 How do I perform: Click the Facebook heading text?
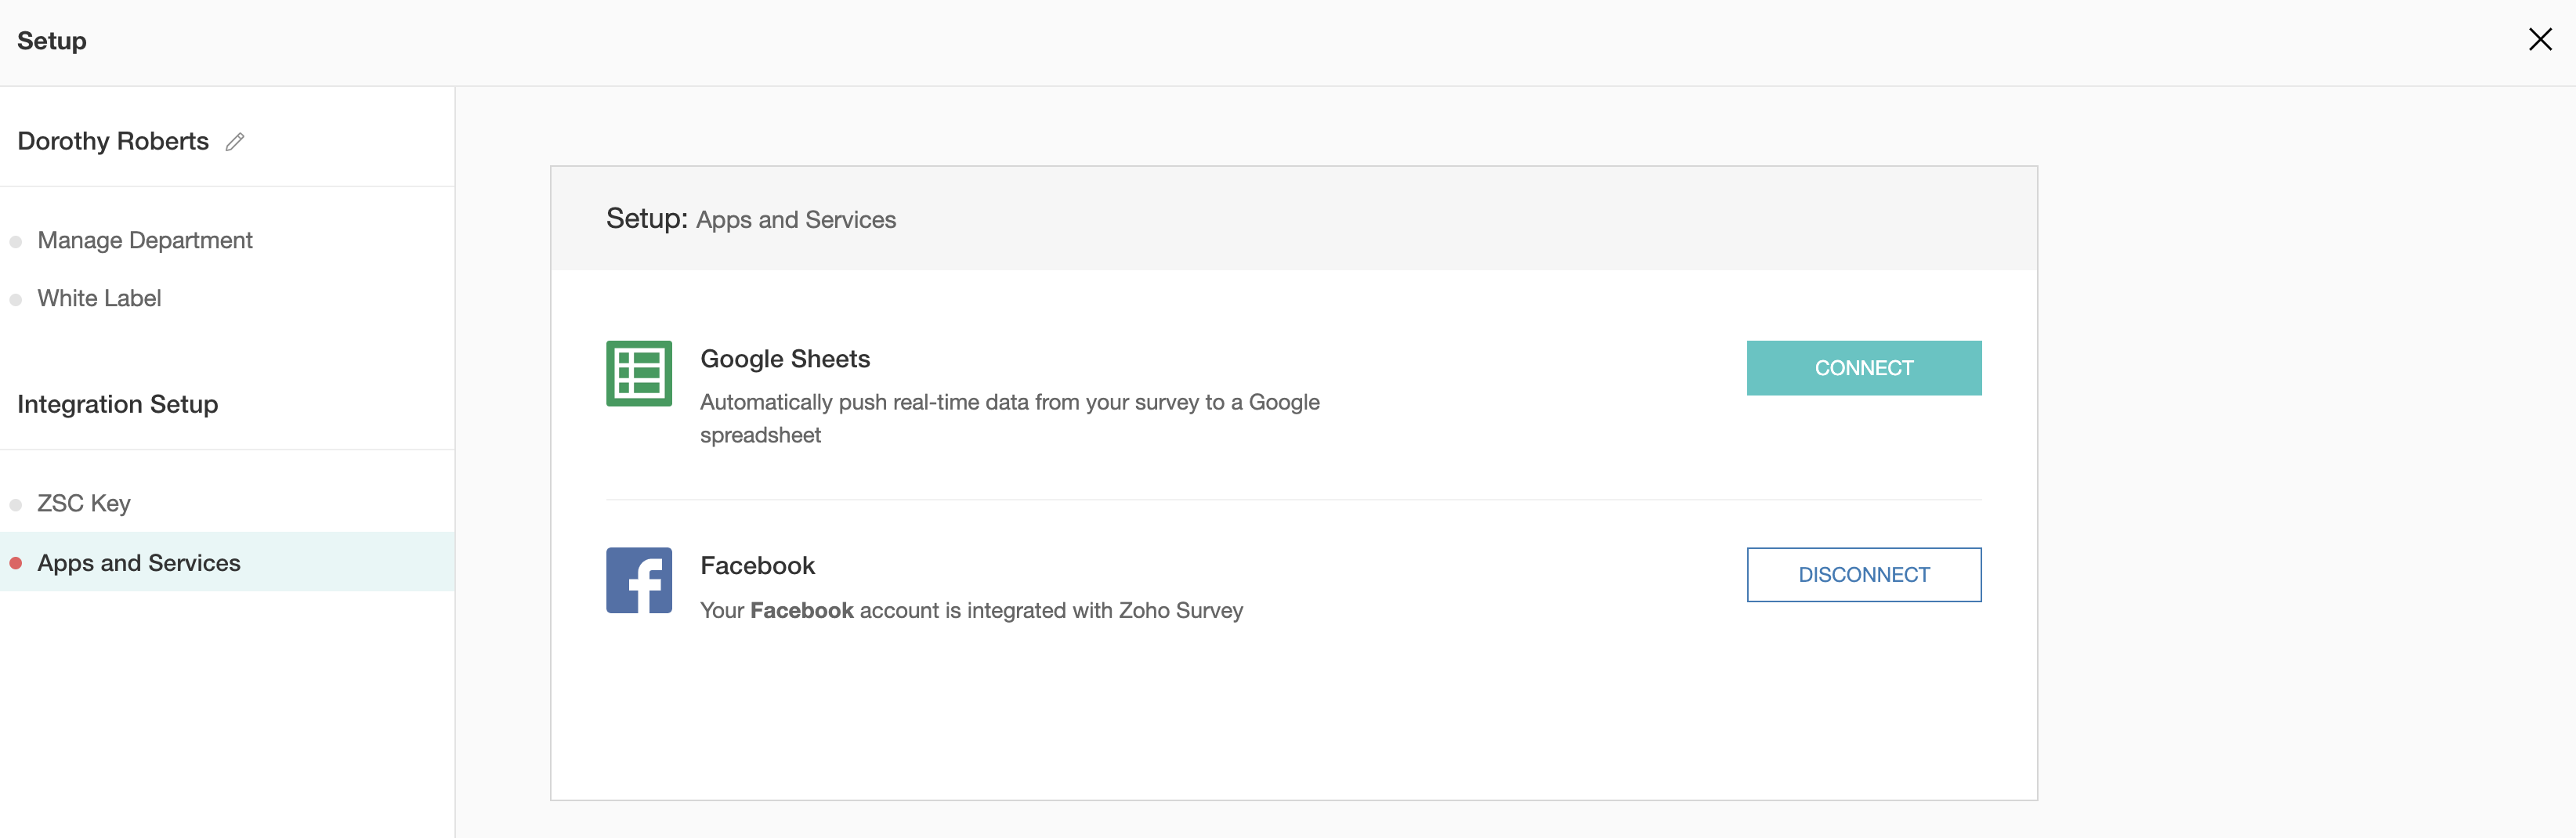point(757,566)
